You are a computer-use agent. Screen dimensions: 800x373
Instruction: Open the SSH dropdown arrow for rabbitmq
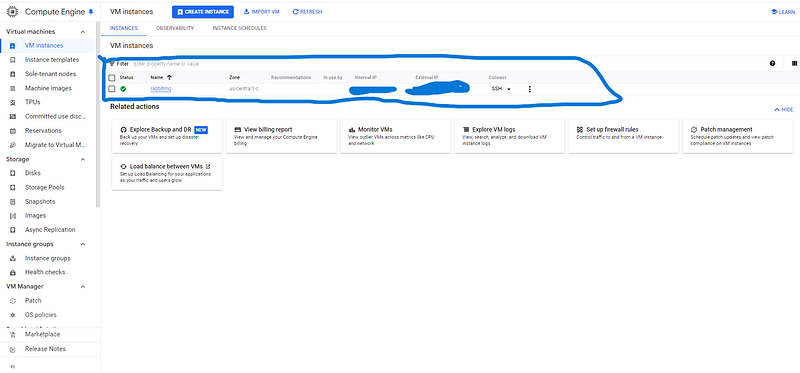coord(509,89)
